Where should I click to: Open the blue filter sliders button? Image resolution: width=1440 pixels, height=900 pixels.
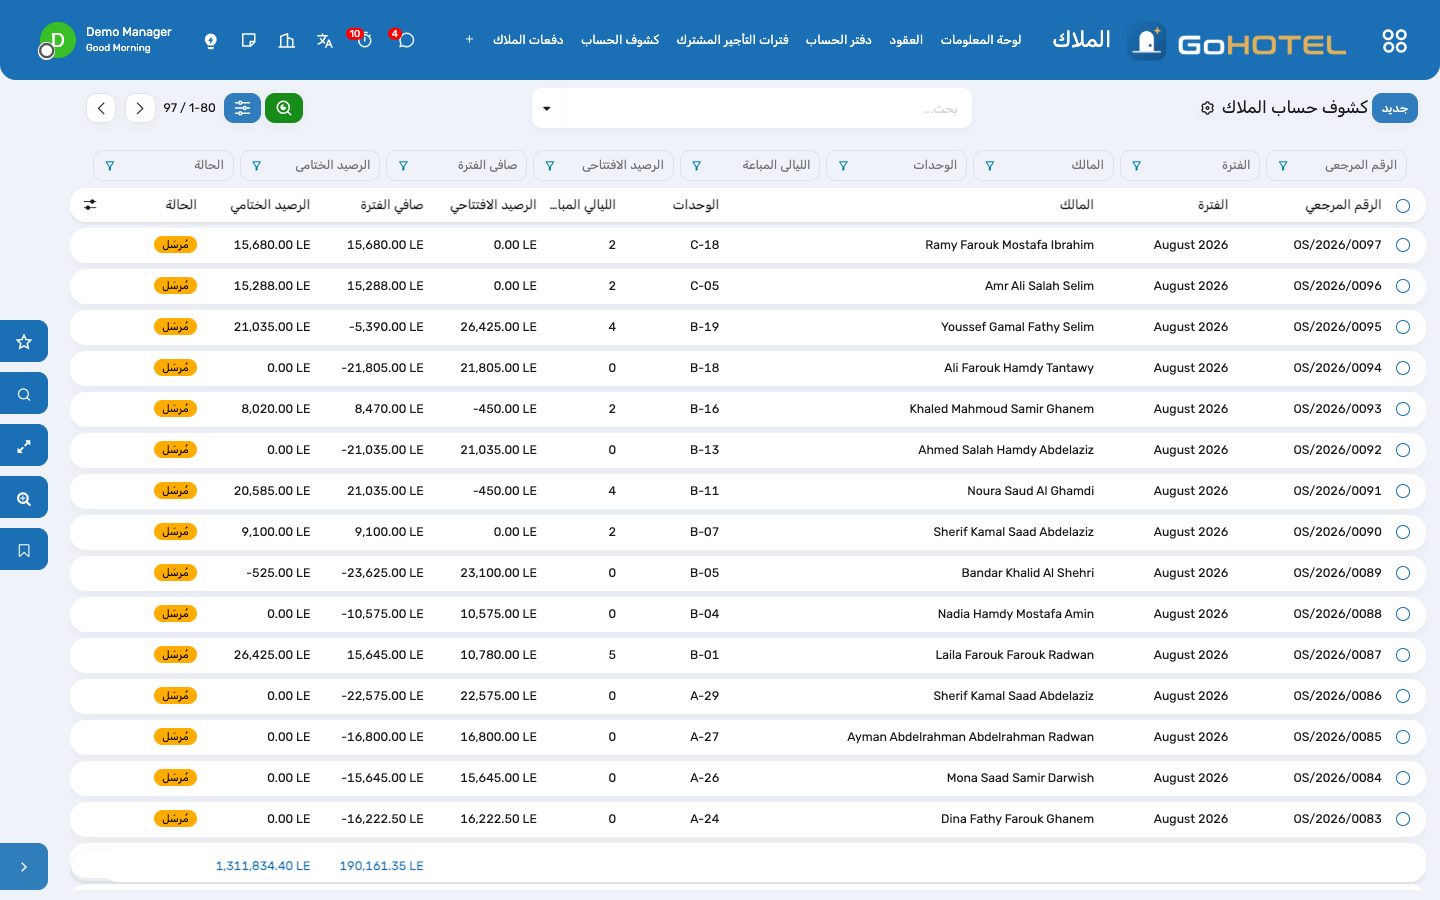coord(242,108)
